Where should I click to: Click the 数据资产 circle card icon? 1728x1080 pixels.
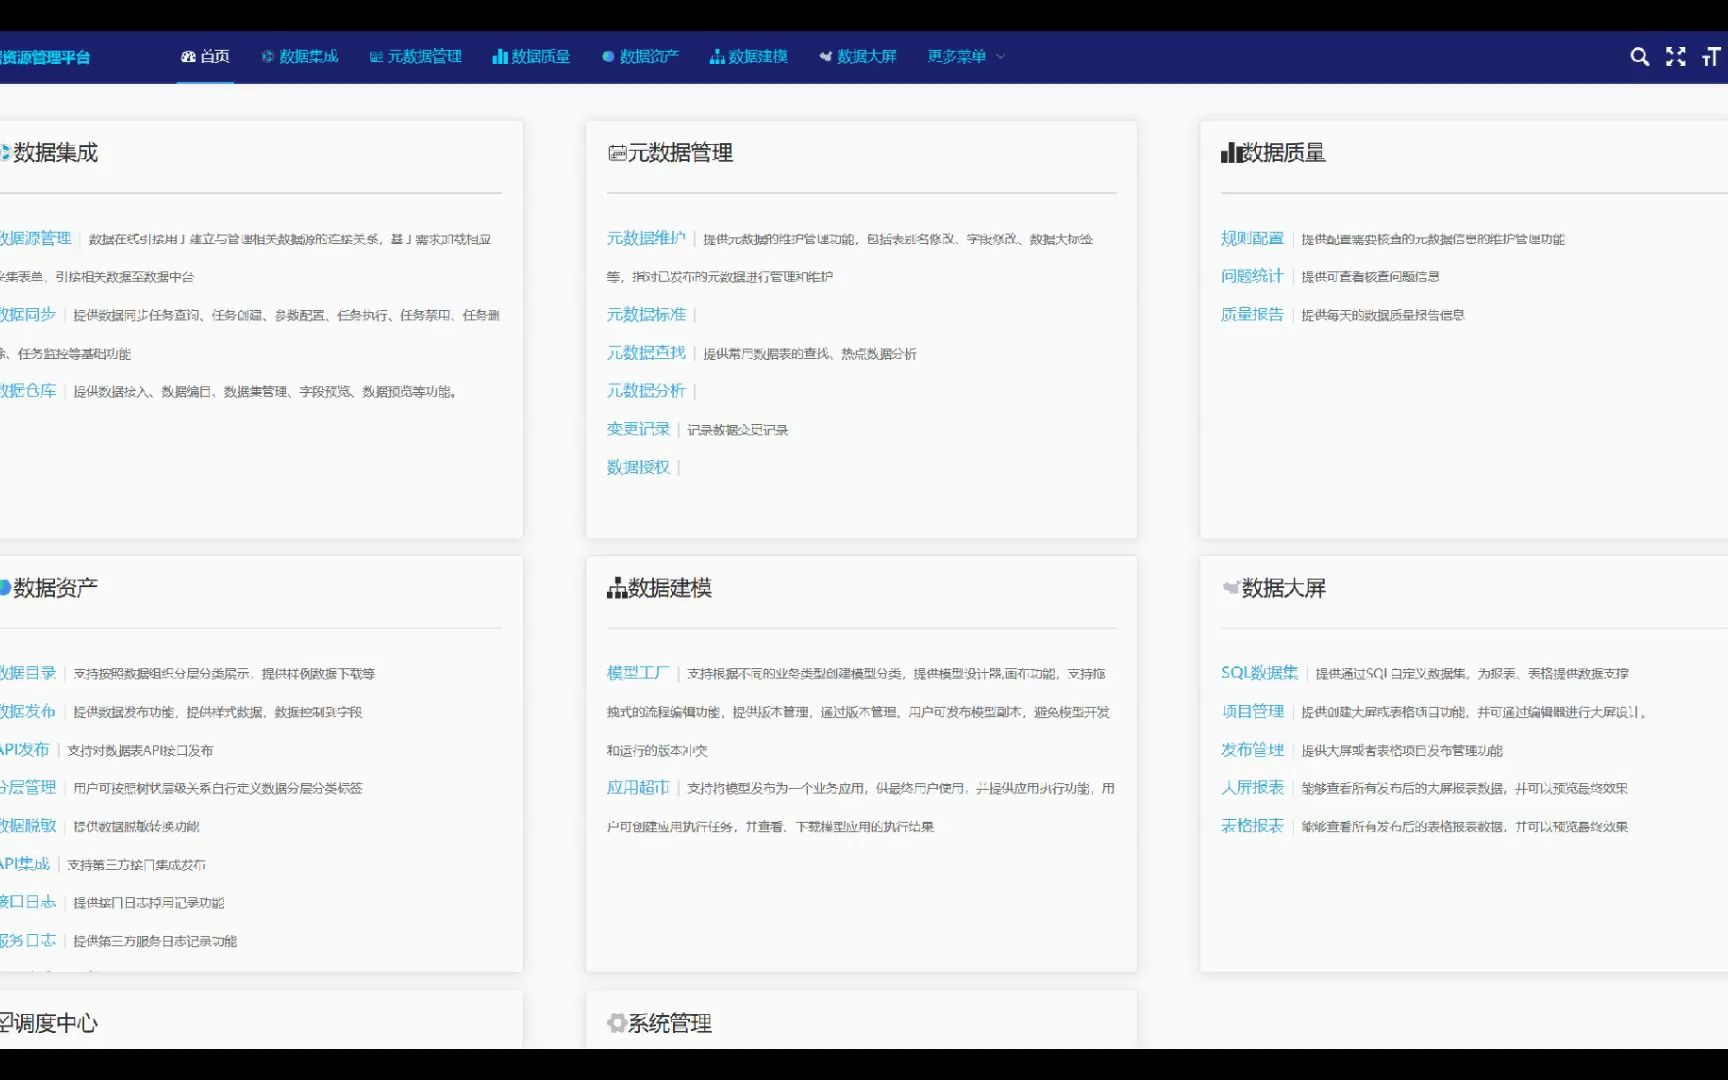point(5,588)
